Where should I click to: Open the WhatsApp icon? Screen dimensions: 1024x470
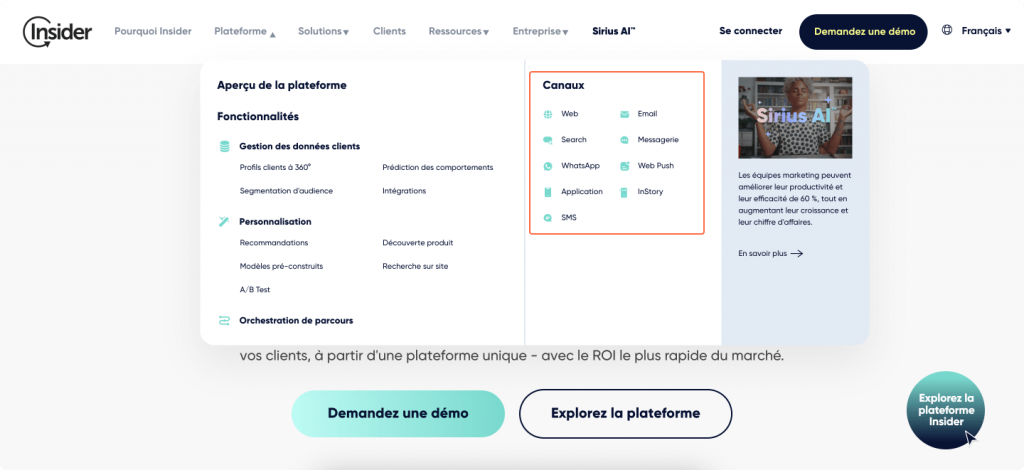click(548, 166)
